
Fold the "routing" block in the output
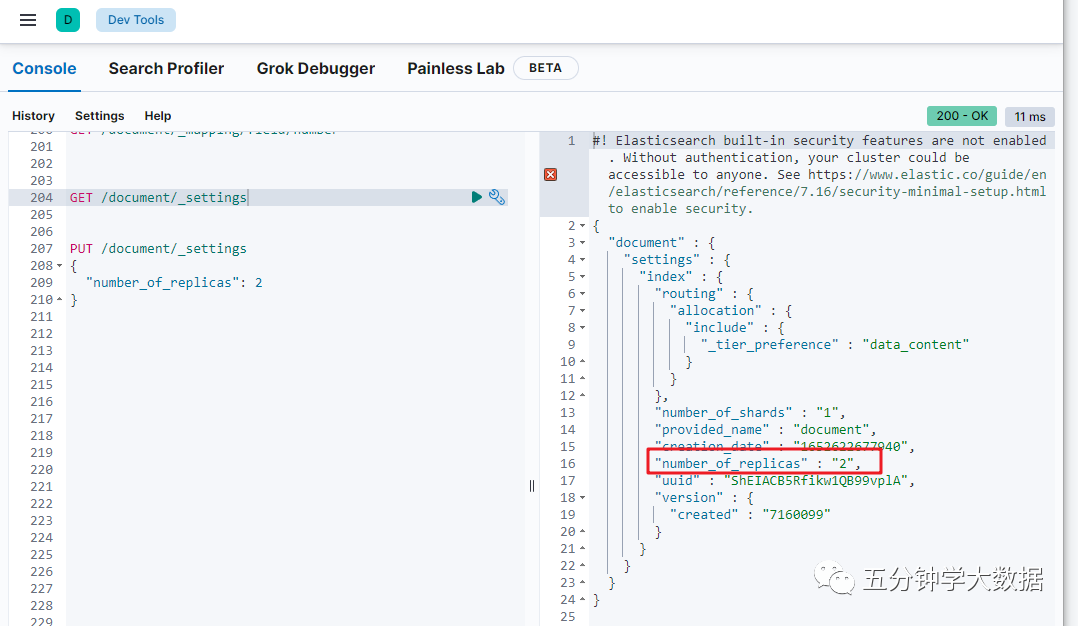[583, 294]
